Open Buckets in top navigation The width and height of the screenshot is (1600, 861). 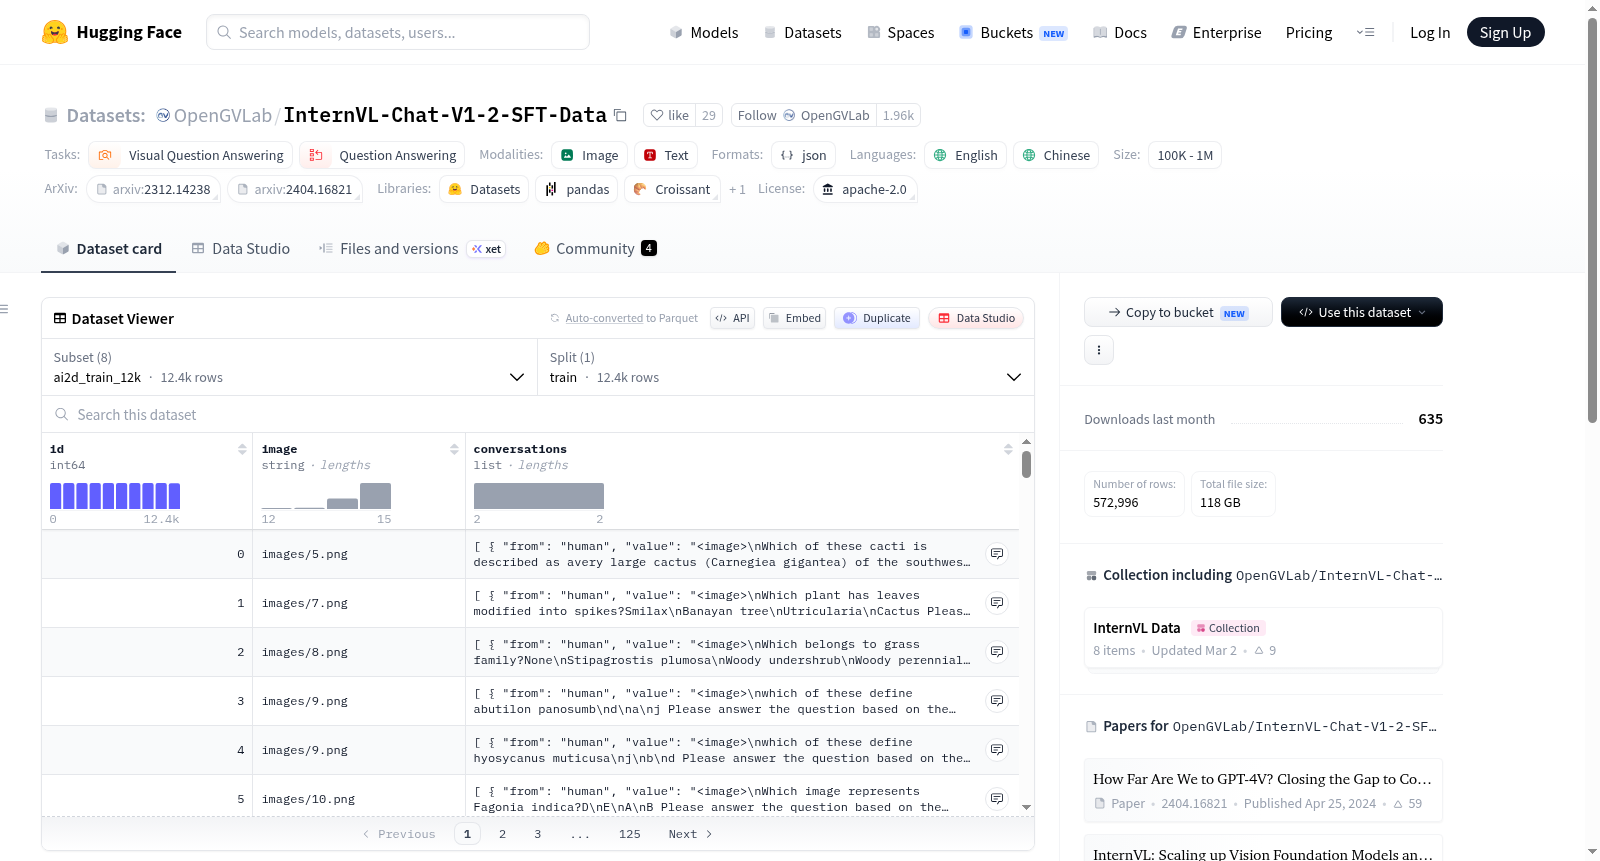pyautogui.click(x=1013, y=32)
